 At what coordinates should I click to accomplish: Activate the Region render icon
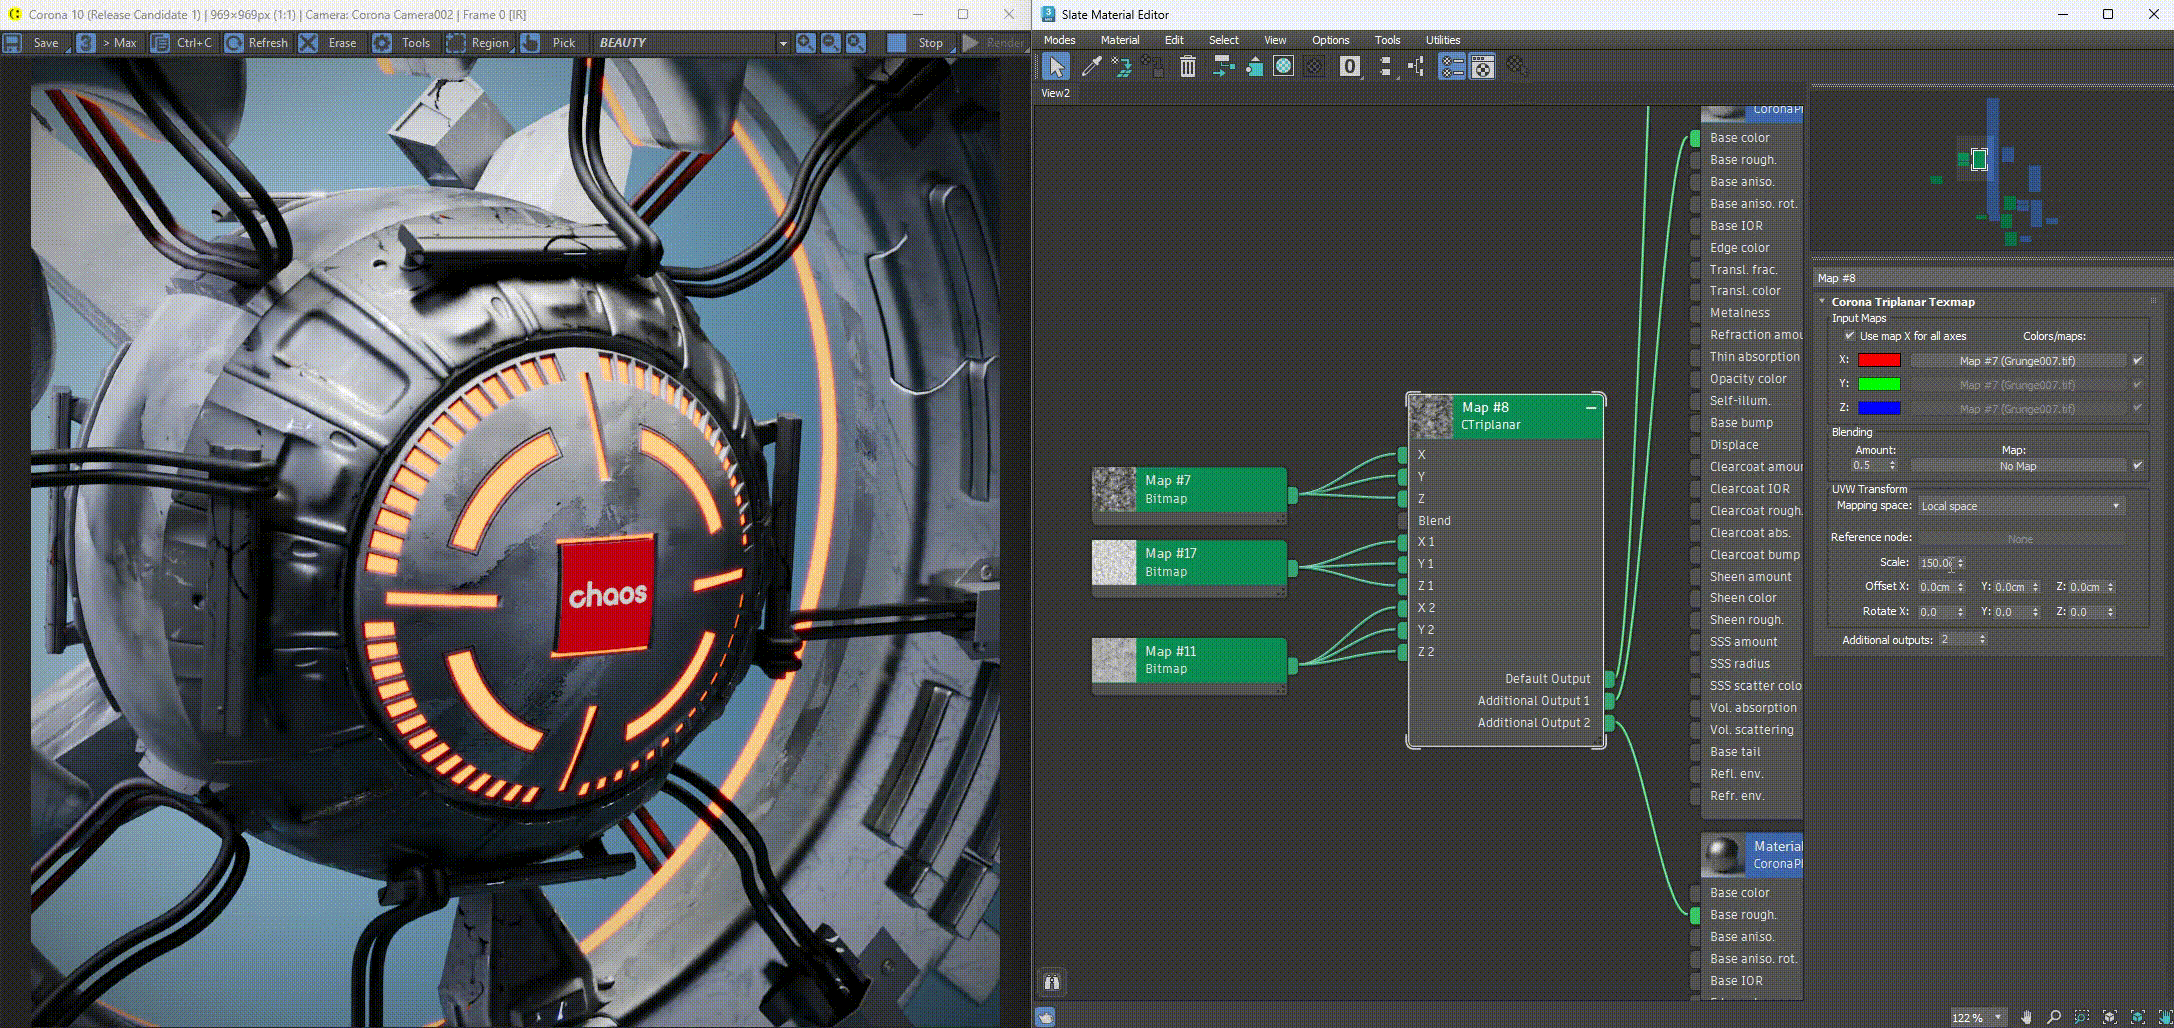pos(456,43)
